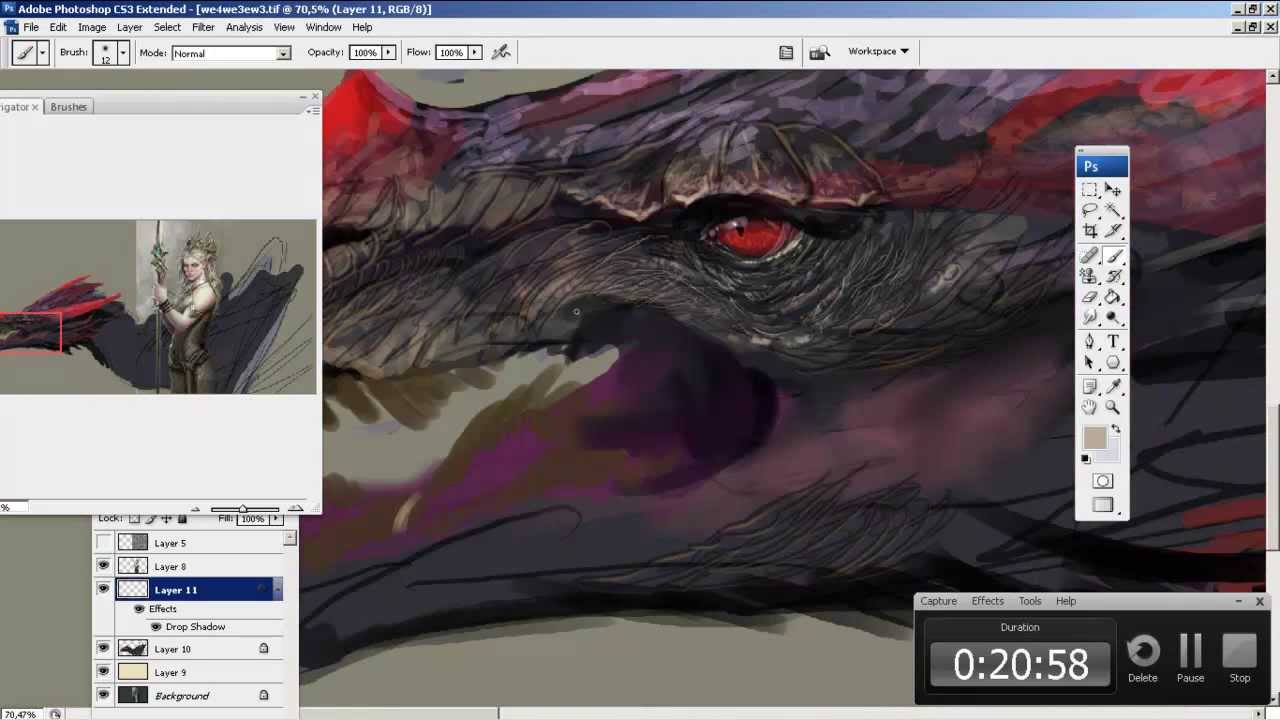This screenshot has height=720, width=1280.
Task: Click the foreground color swatch
Action: coord(1093,437)
